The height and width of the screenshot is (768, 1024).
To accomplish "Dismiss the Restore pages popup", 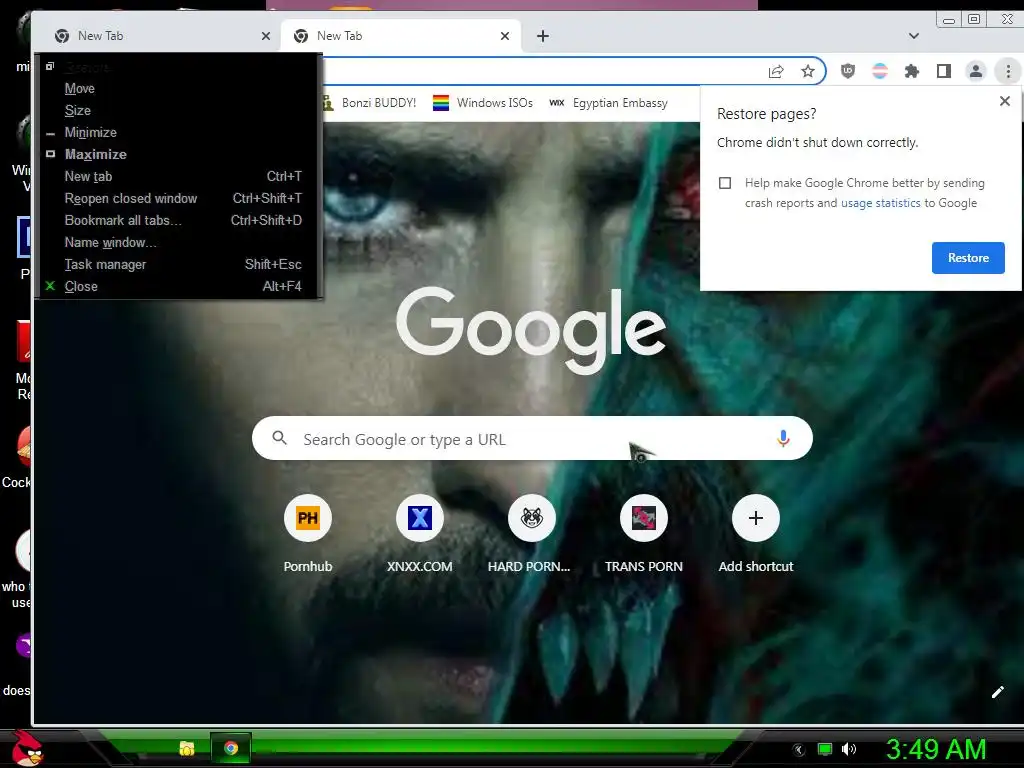I will click(x=1005, y=101).
